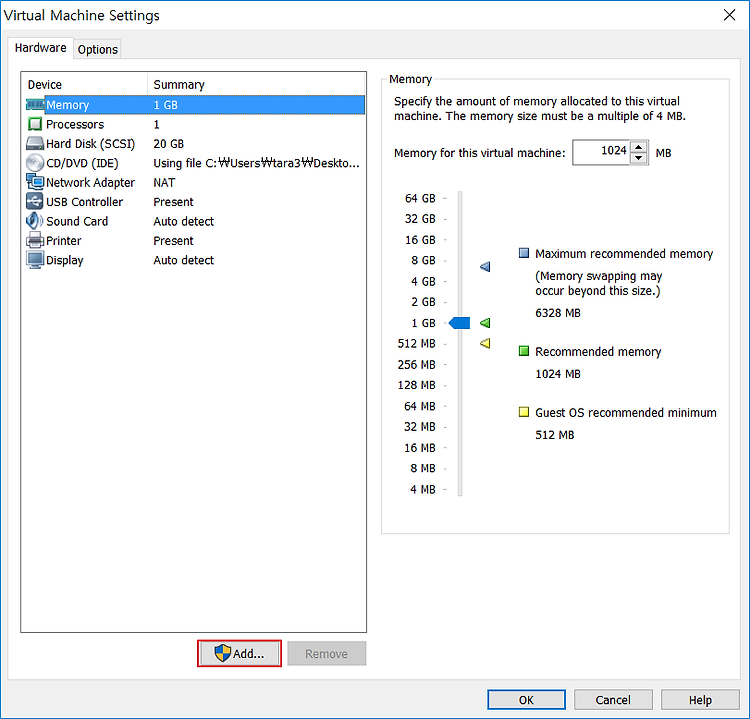Click the 16 GB slider scale label

click(x=420, y=240)
